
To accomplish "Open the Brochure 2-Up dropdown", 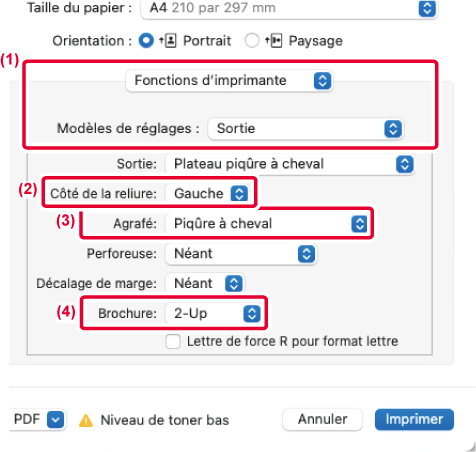I will tap(213, 314).
